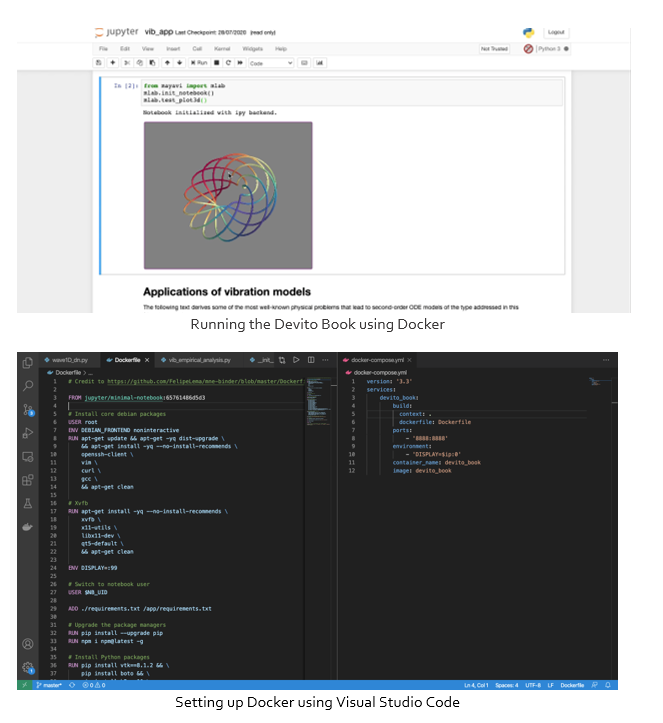The height and width of the screenshot is (723, 663).
Task: Switch to vib_empirical_analysis.py tab
Action: tap(200, 360)
